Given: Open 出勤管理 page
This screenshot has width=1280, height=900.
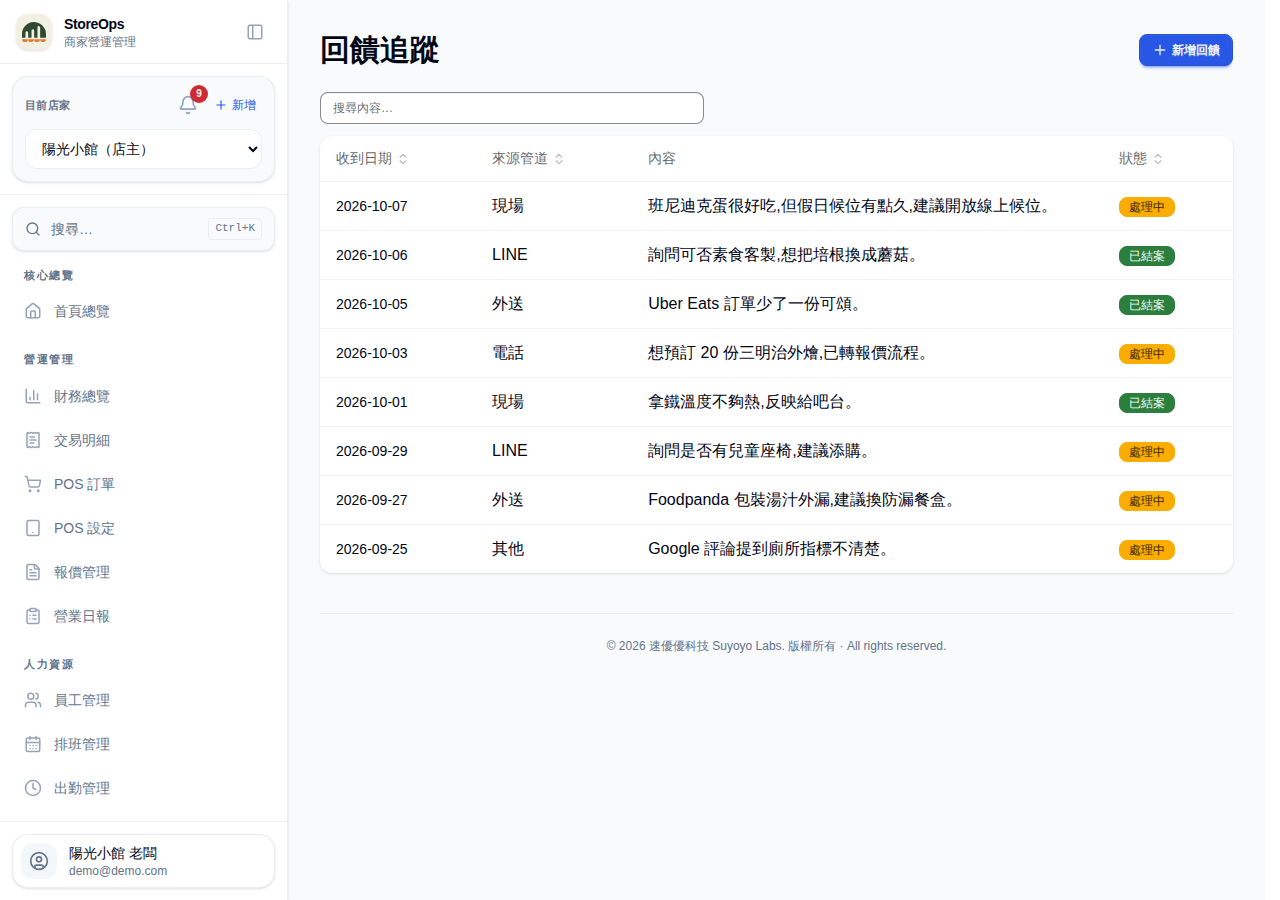Looking at the screenshot, I should coord(143,788).
